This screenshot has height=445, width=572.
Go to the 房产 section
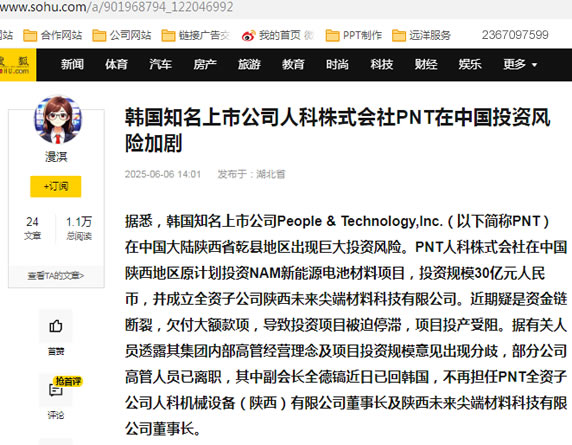coord(205,65)
